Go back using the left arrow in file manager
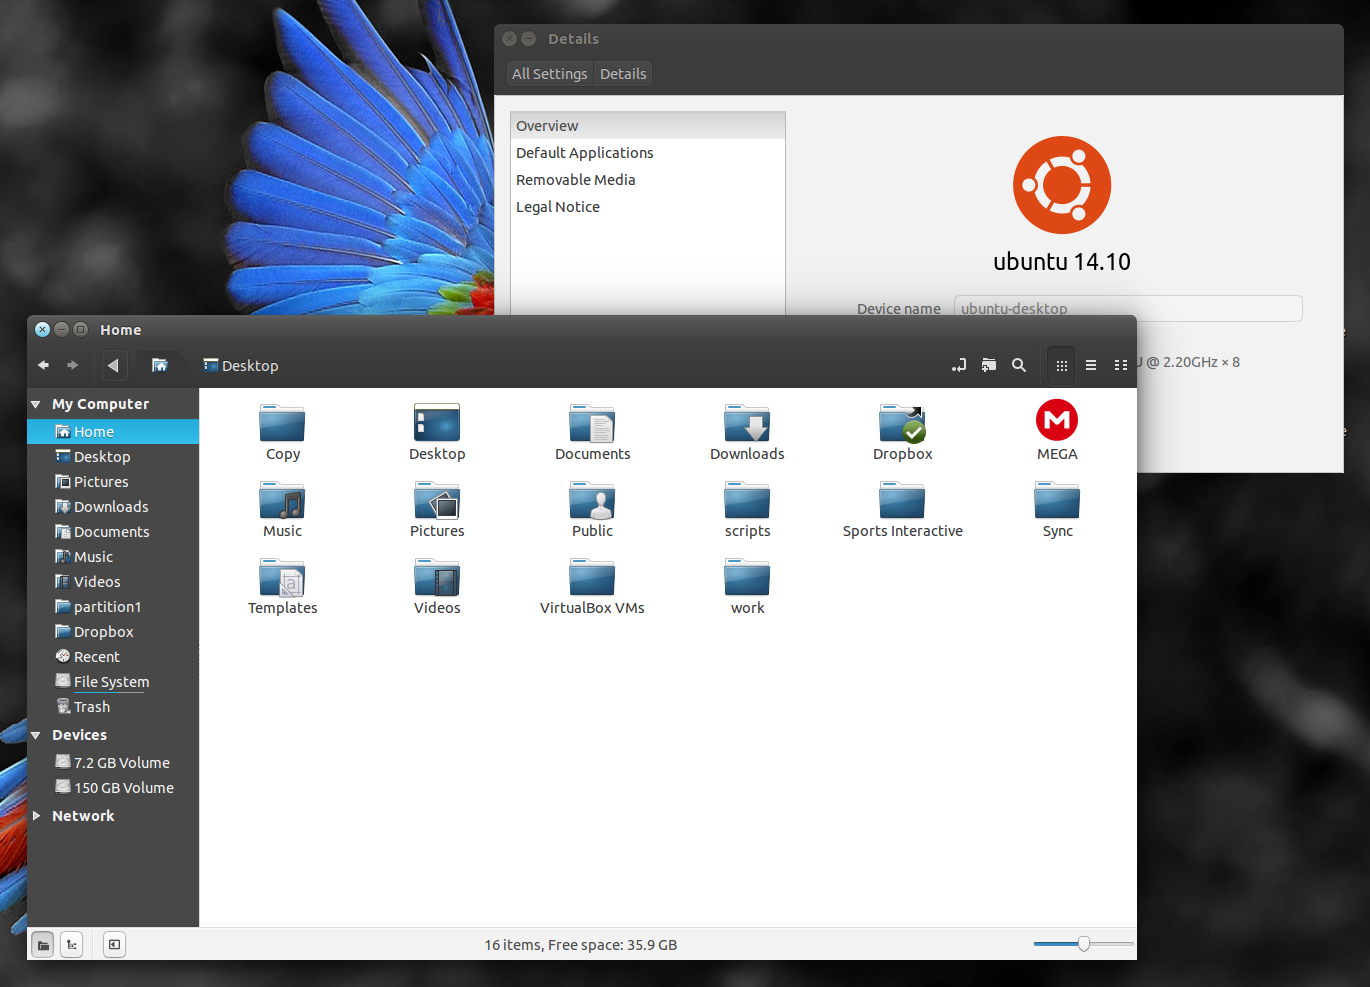Viewport: 1370px width, 987px height. 43,365
